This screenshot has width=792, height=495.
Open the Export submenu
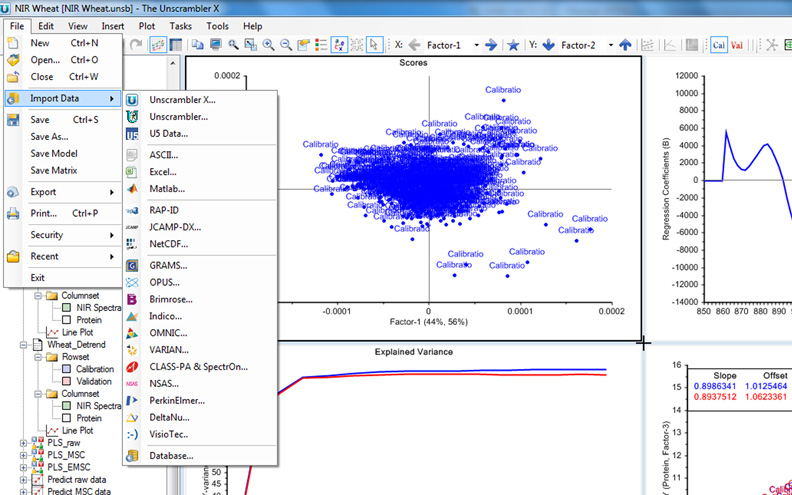point(63,192)
